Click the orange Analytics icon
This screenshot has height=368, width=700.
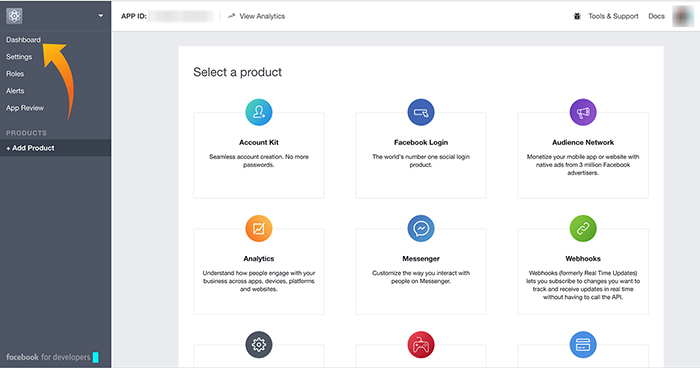point(259,228)
